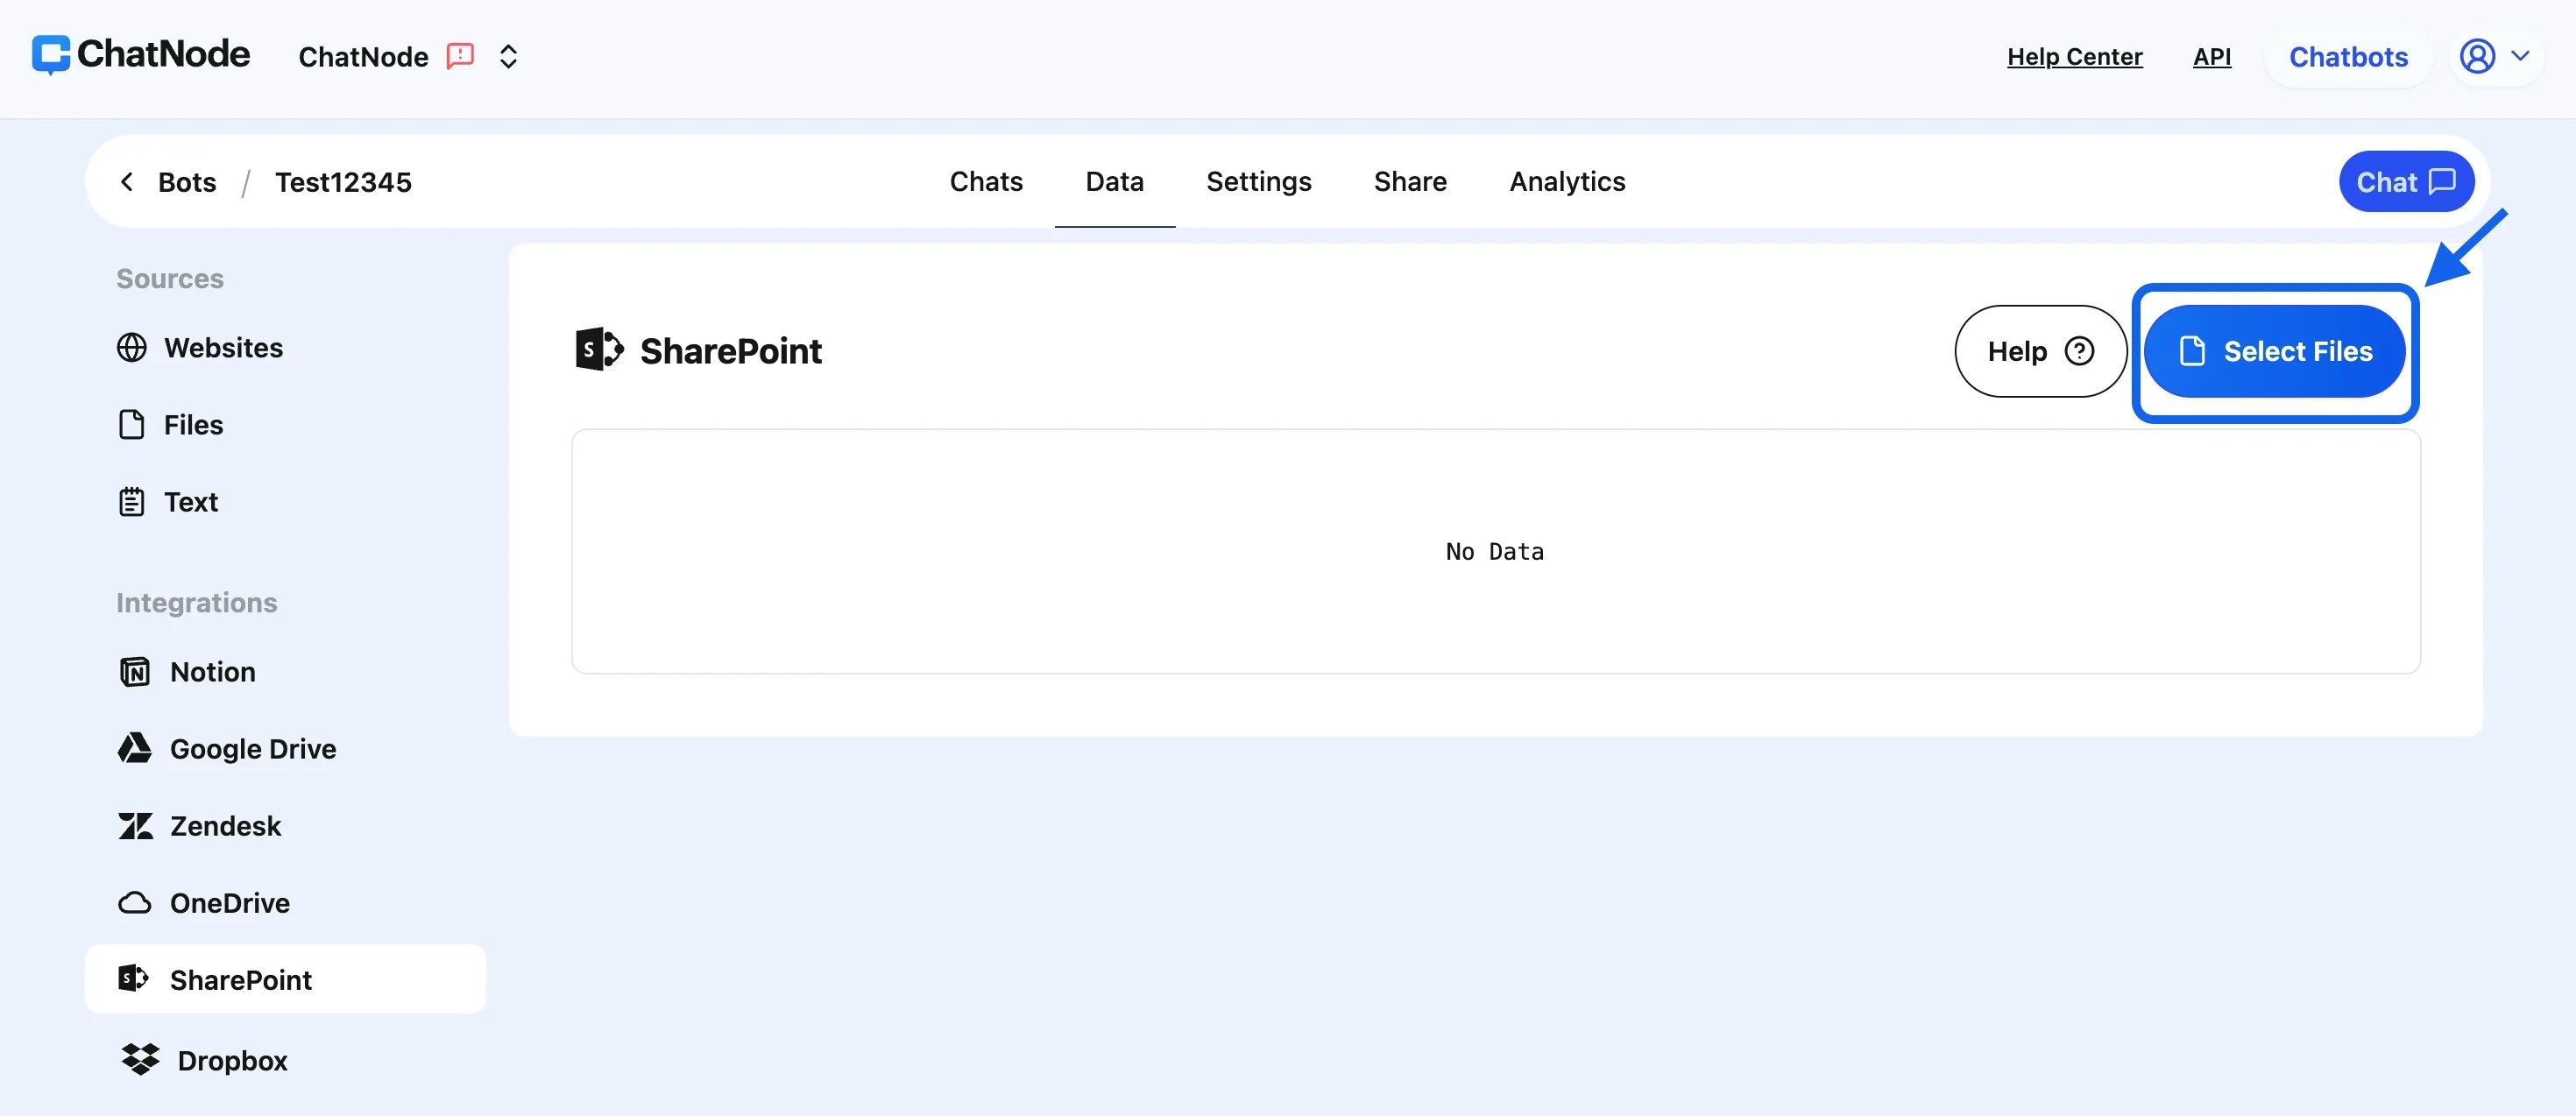Open the Help Center link
Viewport: 2576px width, 1116px height.
point(2074,57)
